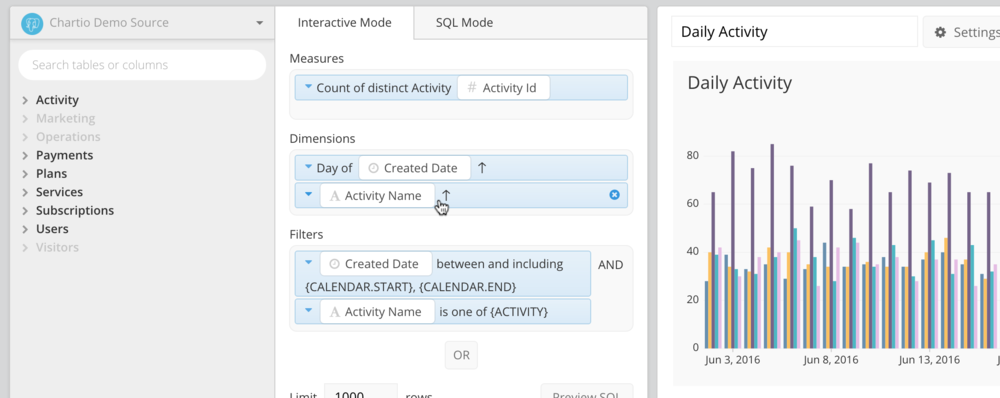Viewport: 1000px width, 398px height.
Task: Click into the Search tables or columns field
Action: point(142,65)
